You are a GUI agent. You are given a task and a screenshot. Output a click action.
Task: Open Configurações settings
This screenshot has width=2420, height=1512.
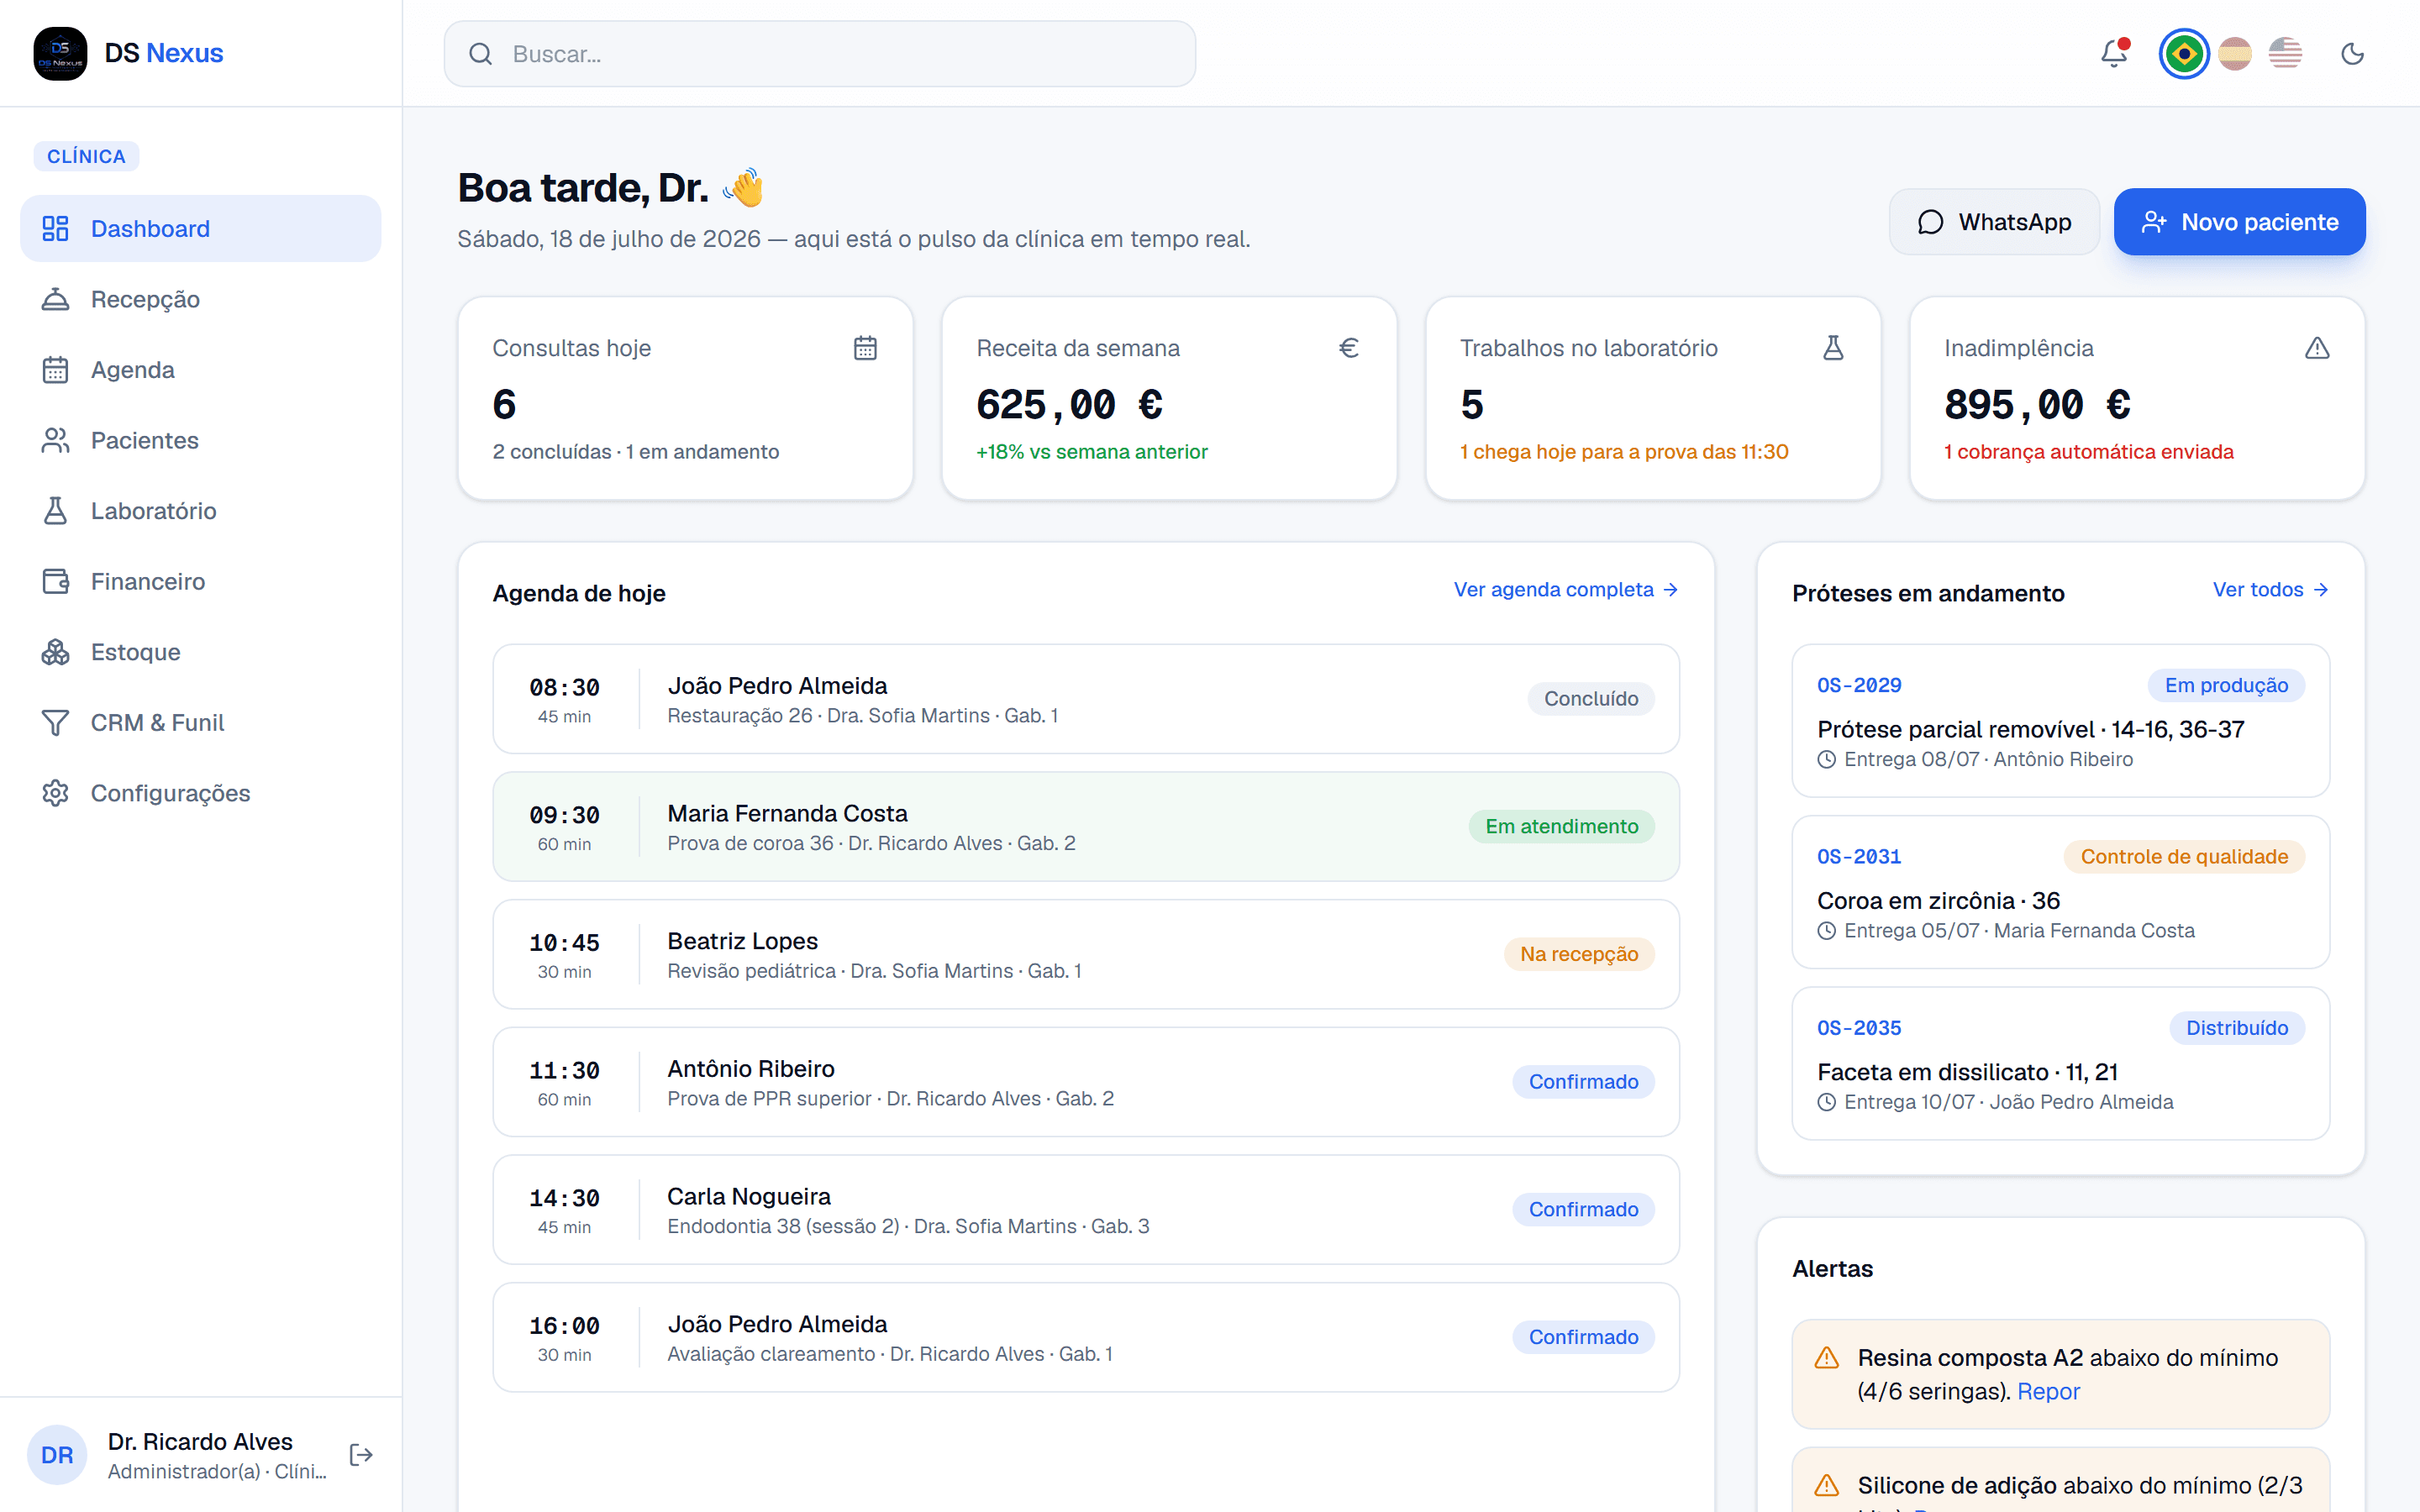(x=201, y=793)
